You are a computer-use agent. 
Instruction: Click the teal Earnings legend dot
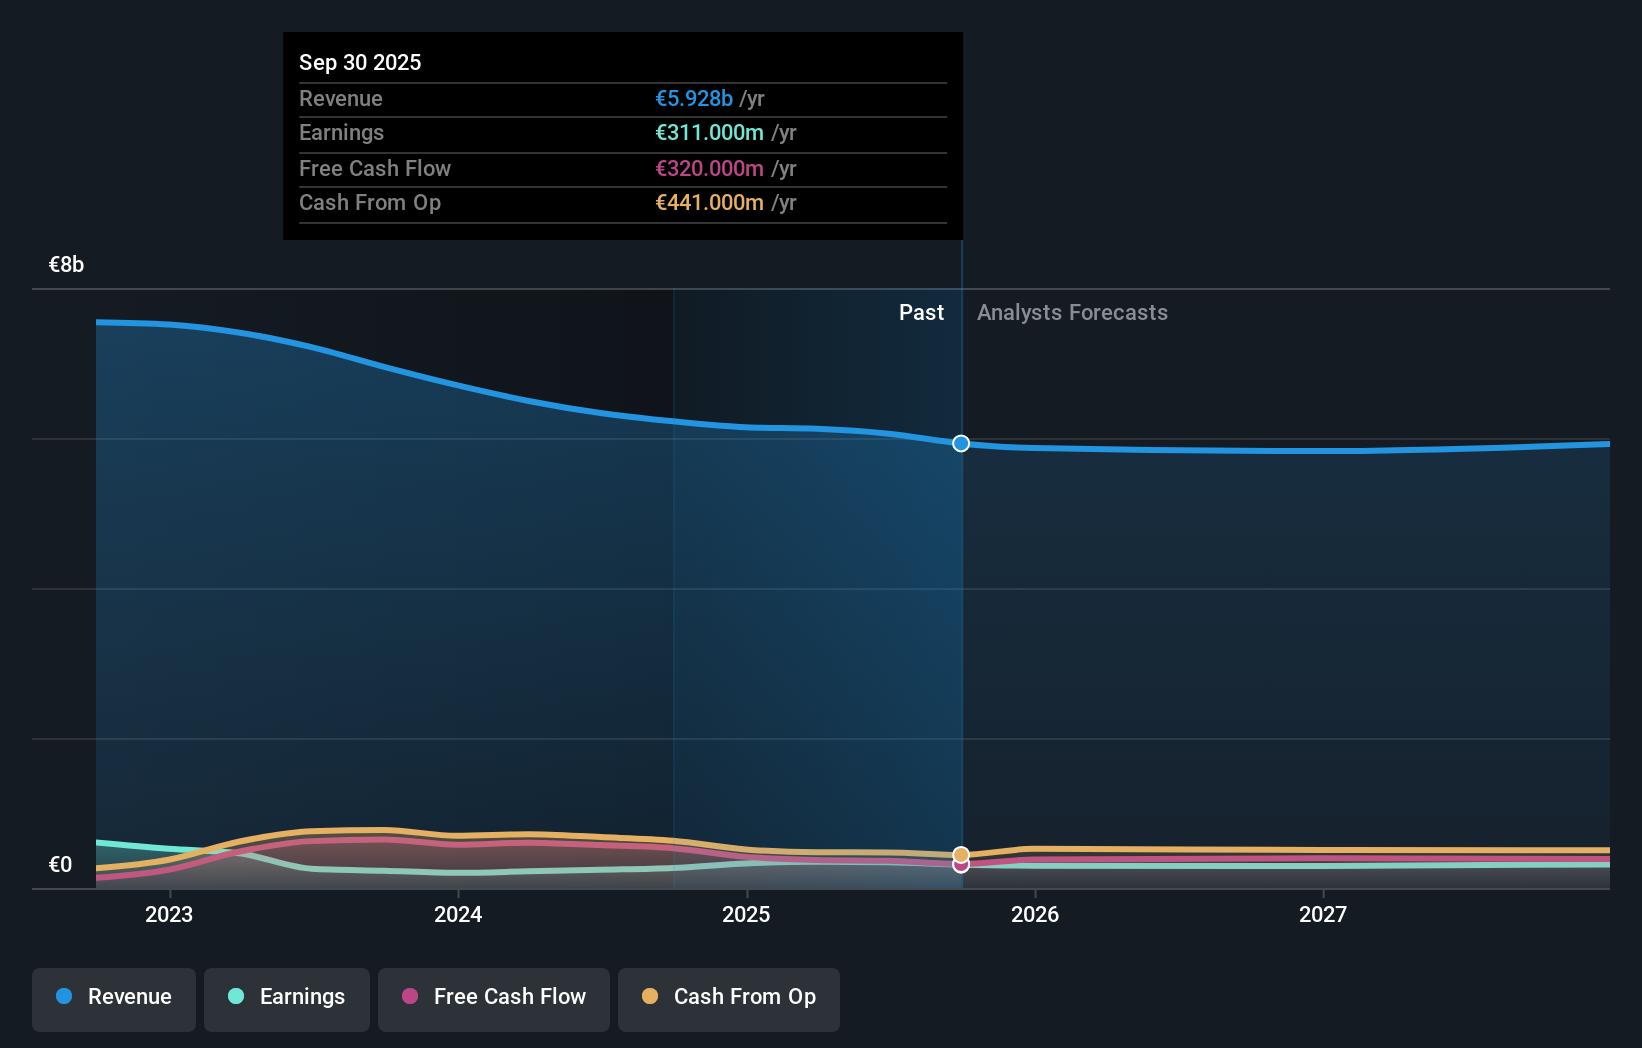pos(236,996)
